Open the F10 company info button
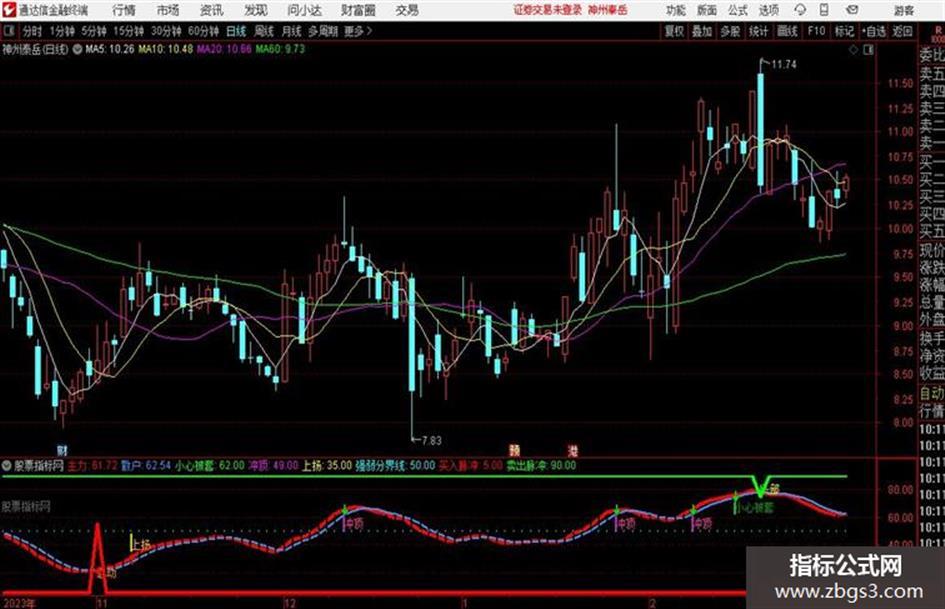Viewport: 945px width, 609px height. coord(817,31)
